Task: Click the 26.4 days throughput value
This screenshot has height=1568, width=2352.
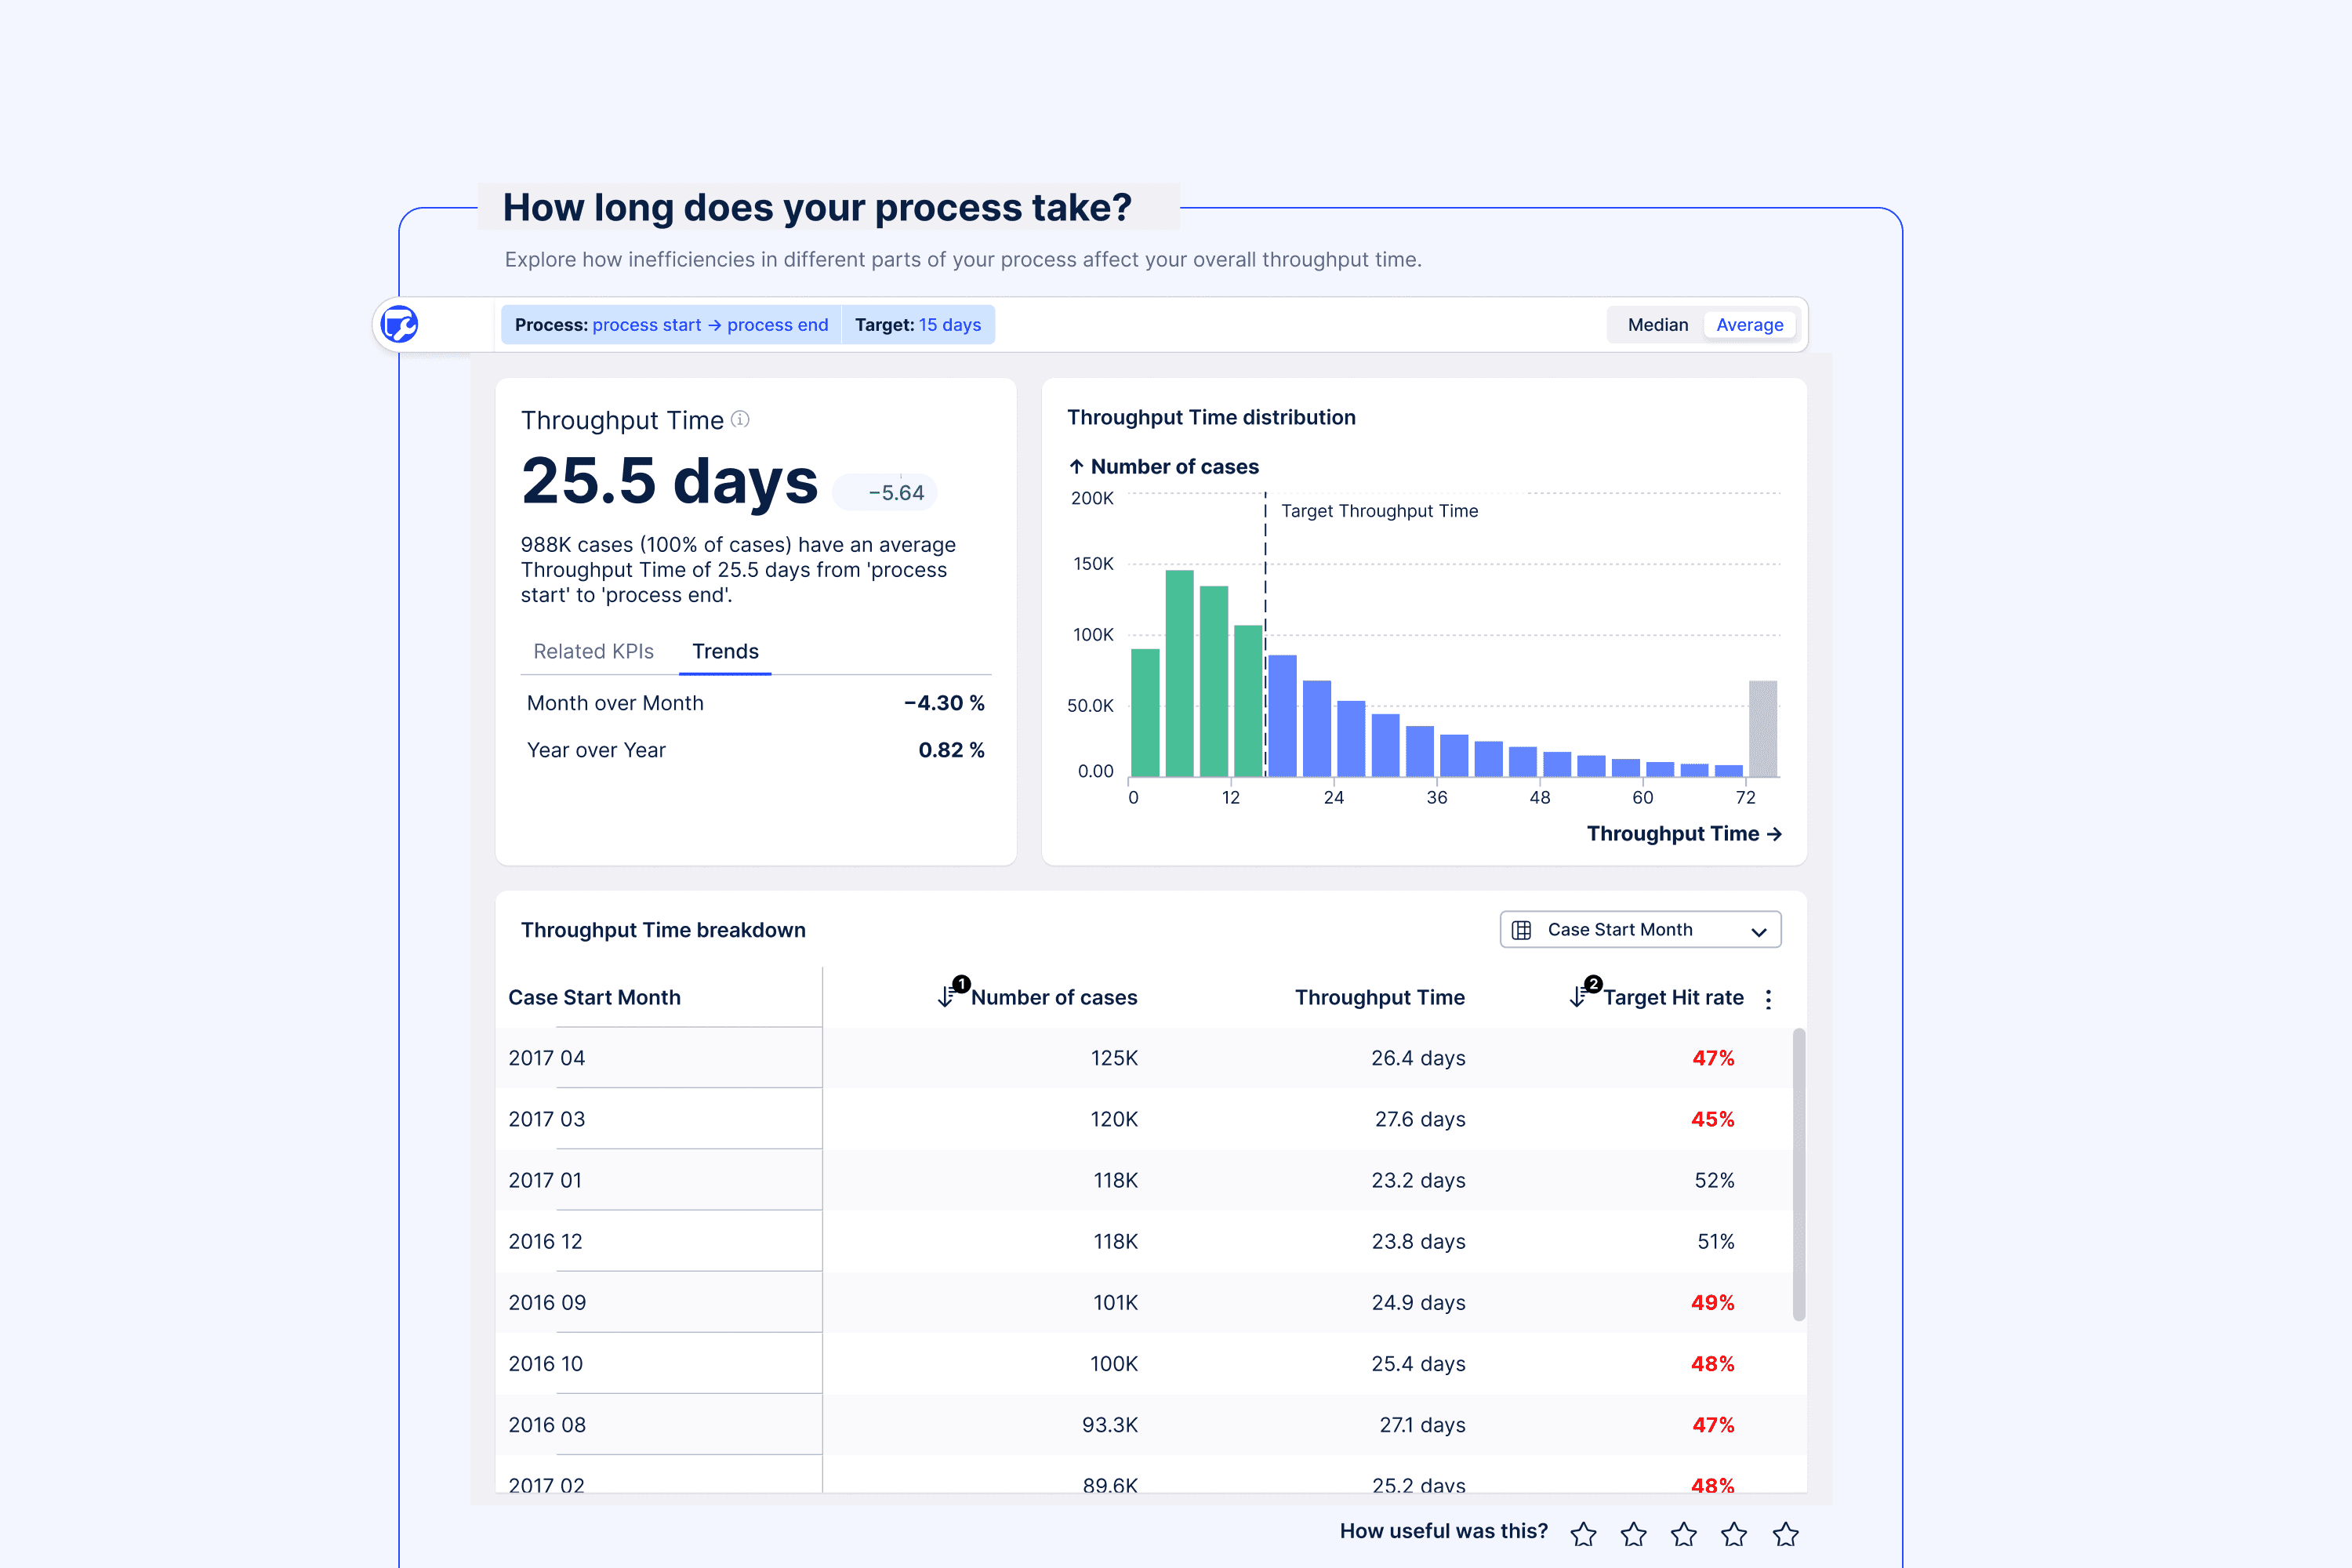Action: (x=1418, y=1058)
